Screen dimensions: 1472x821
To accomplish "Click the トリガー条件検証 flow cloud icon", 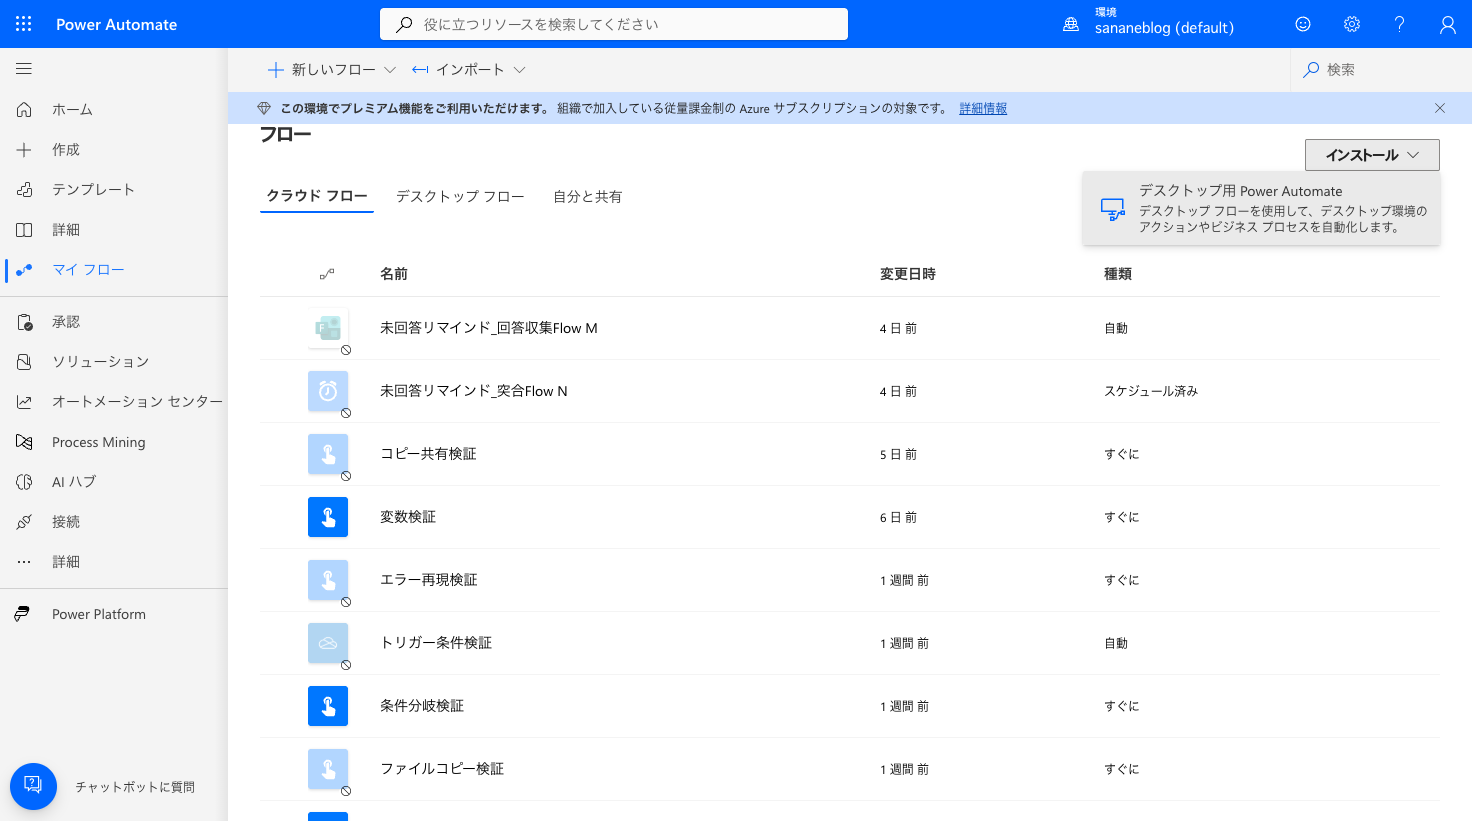I will (328, 643).
